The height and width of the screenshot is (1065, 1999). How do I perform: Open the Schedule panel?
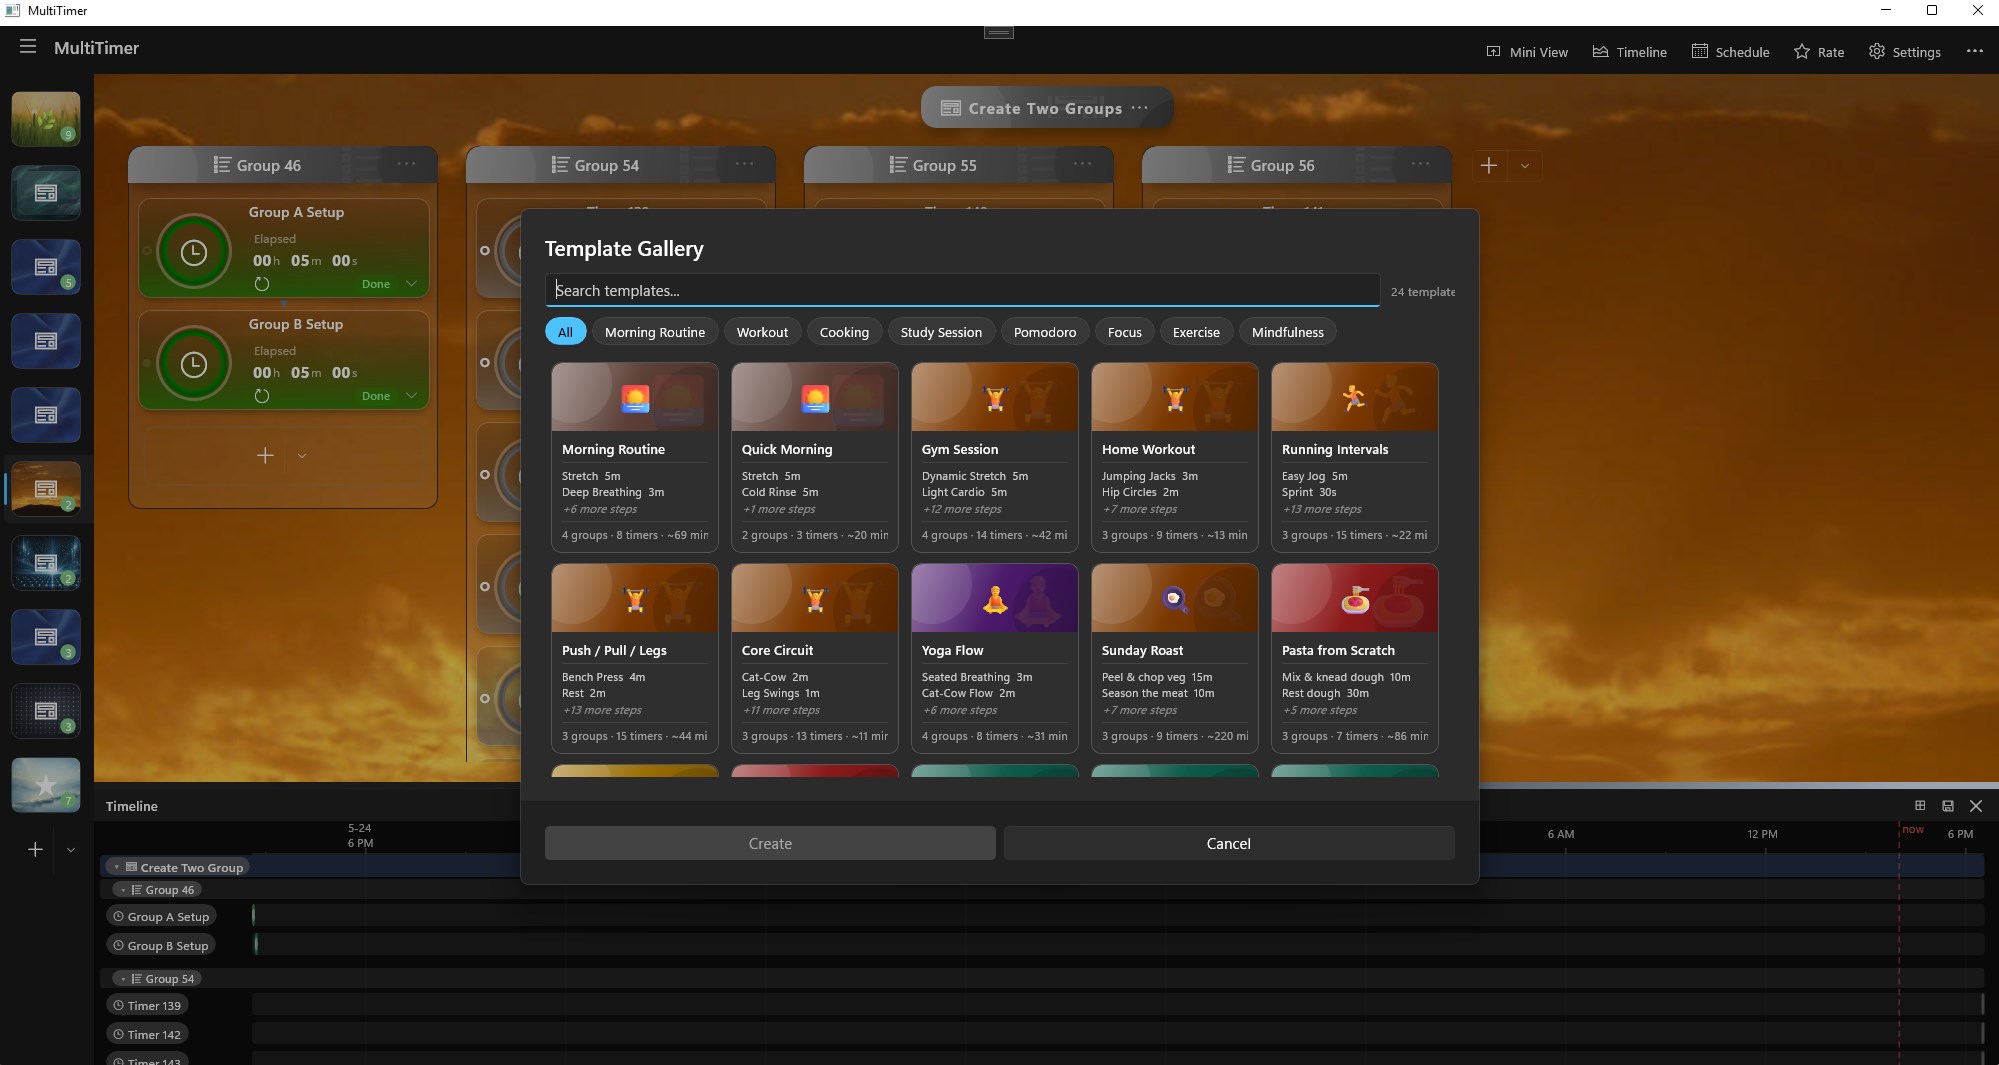tap(1730, 52)
